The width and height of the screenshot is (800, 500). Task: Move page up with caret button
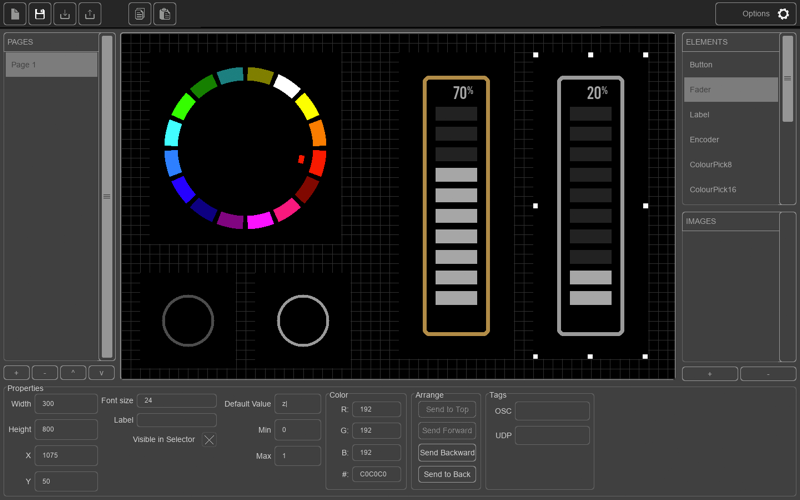(73, 373)
